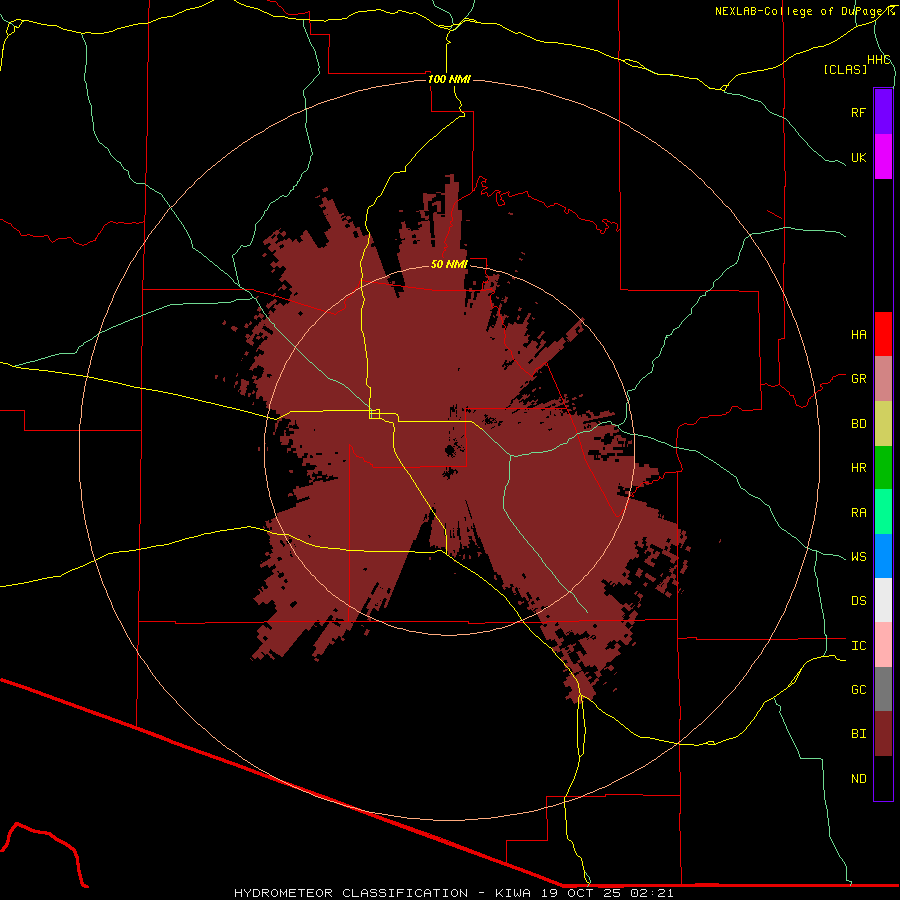This screenshot has height=900, width=900.
Task: Click the WS blue legend swatch
Action: click(x=883, y=556)
